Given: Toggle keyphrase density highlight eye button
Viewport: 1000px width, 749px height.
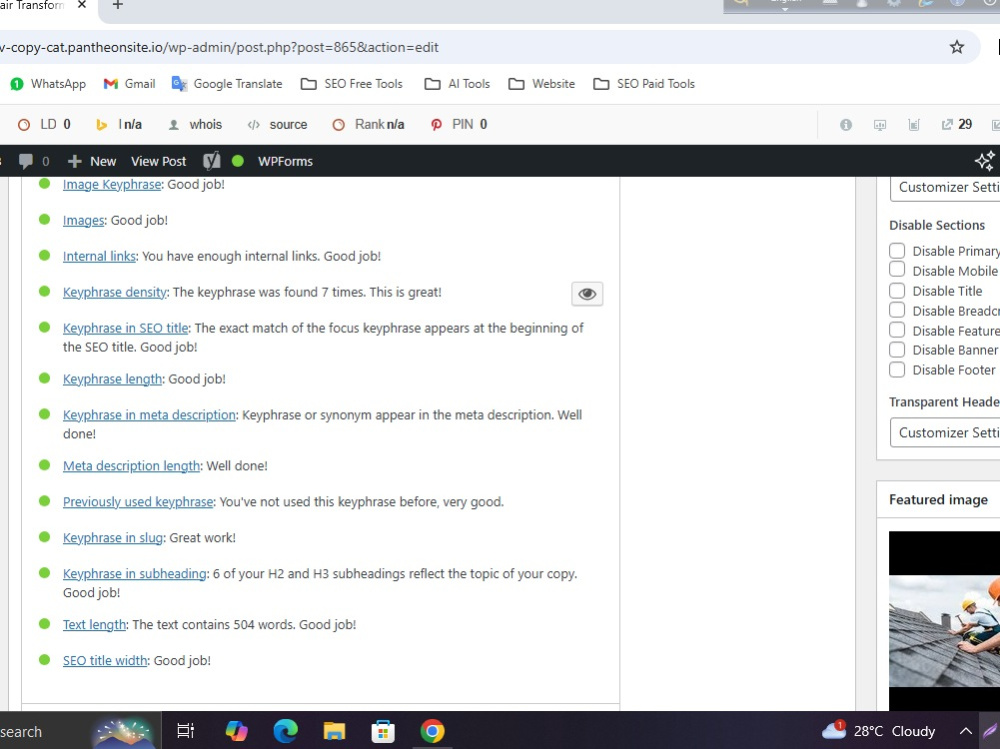Looking at the screenshot, I should tap(587, 293).
